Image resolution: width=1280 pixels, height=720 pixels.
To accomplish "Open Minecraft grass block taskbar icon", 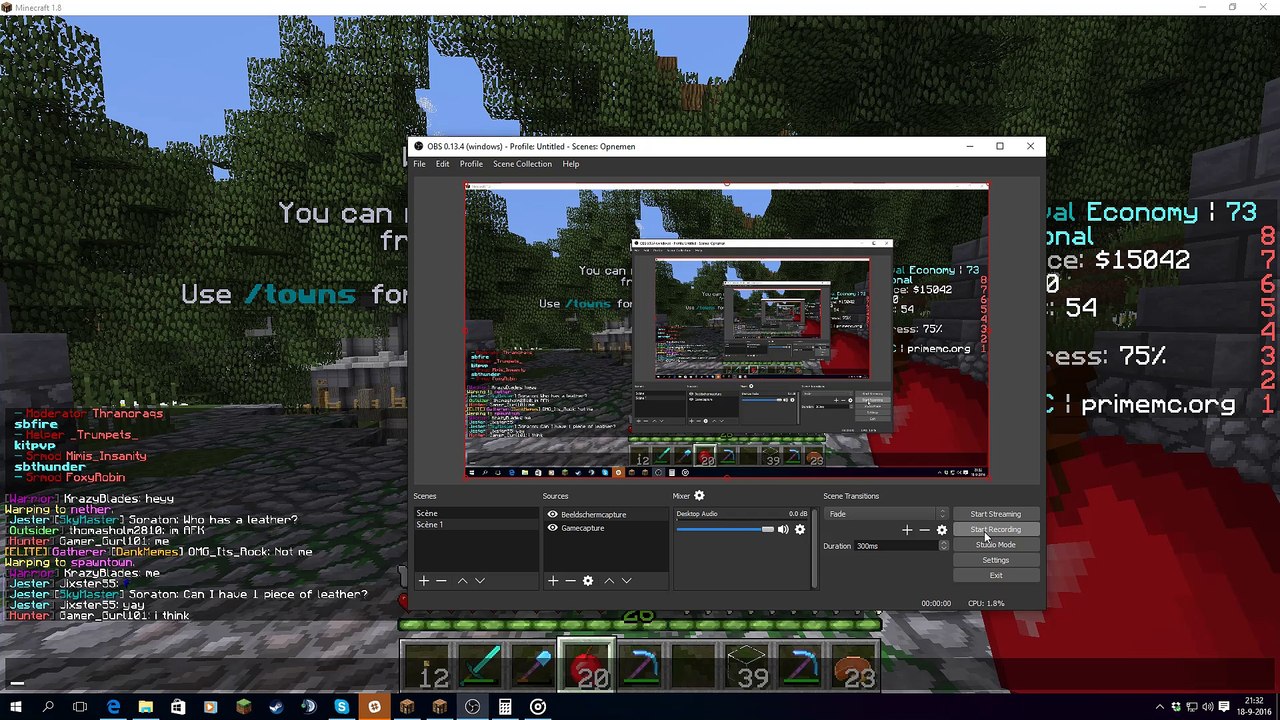I will coord(243,708).
